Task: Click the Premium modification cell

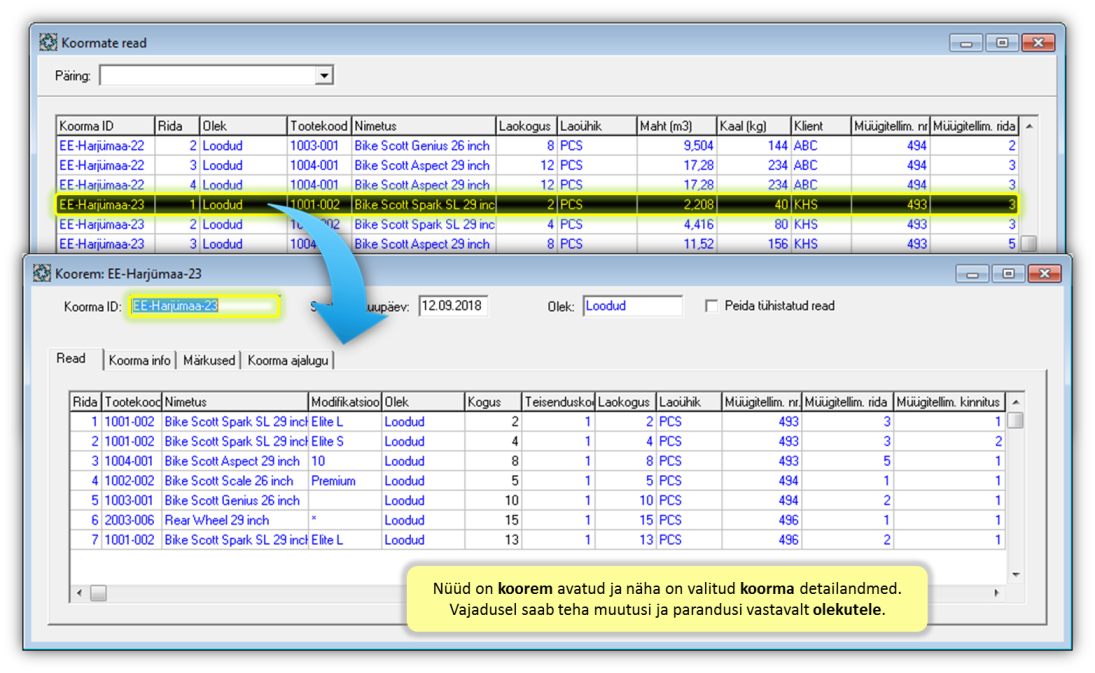Action: coord(345,481)
